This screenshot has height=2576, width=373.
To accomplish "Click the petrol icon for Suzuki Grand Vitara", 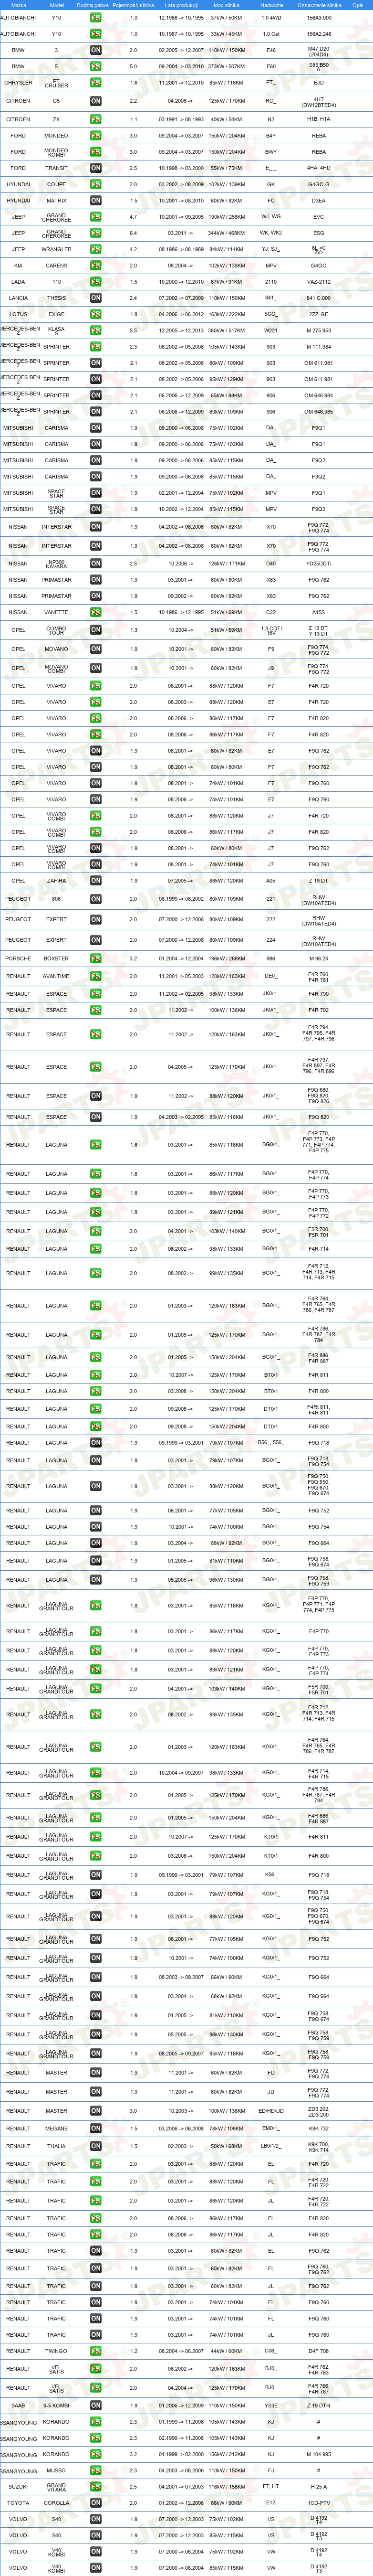I will pyautogui.click(x=95, y=2486).
